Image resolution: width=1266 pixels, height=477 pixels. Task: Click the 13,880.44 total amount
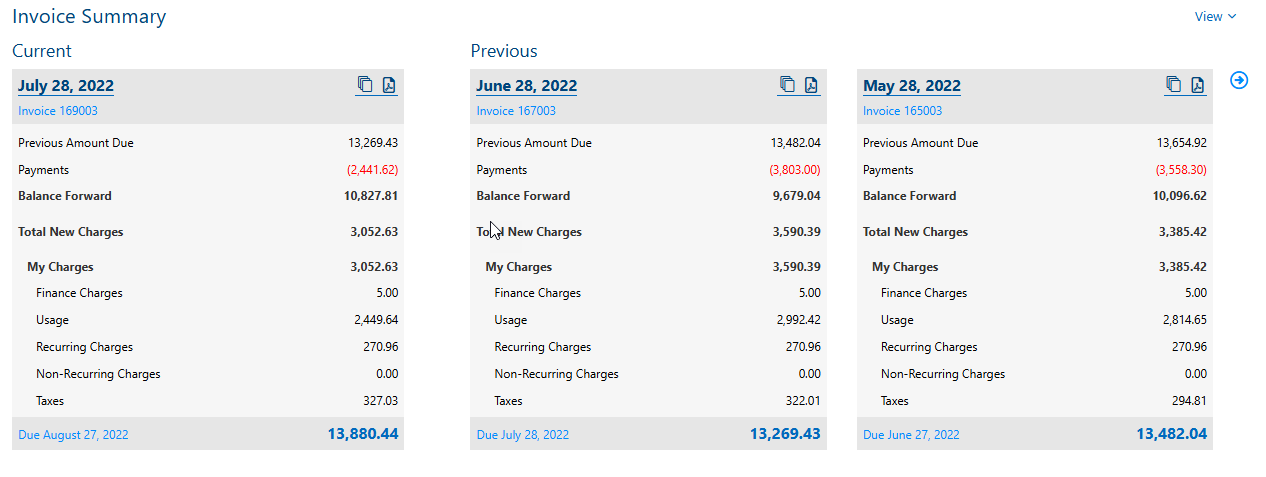pos(362,434)
